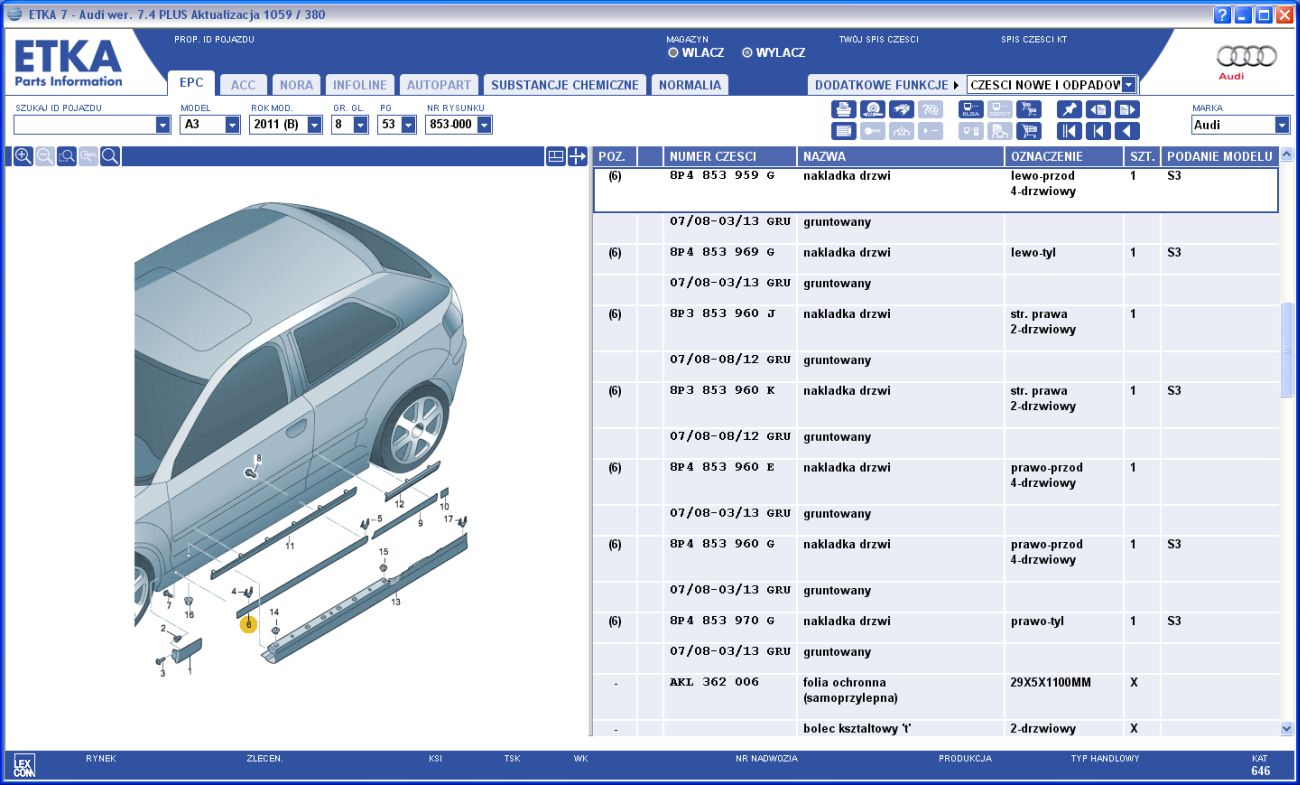Select part number 8P4 853 970 G
Screen dimensions: 1300x785
tap(722, 621)
